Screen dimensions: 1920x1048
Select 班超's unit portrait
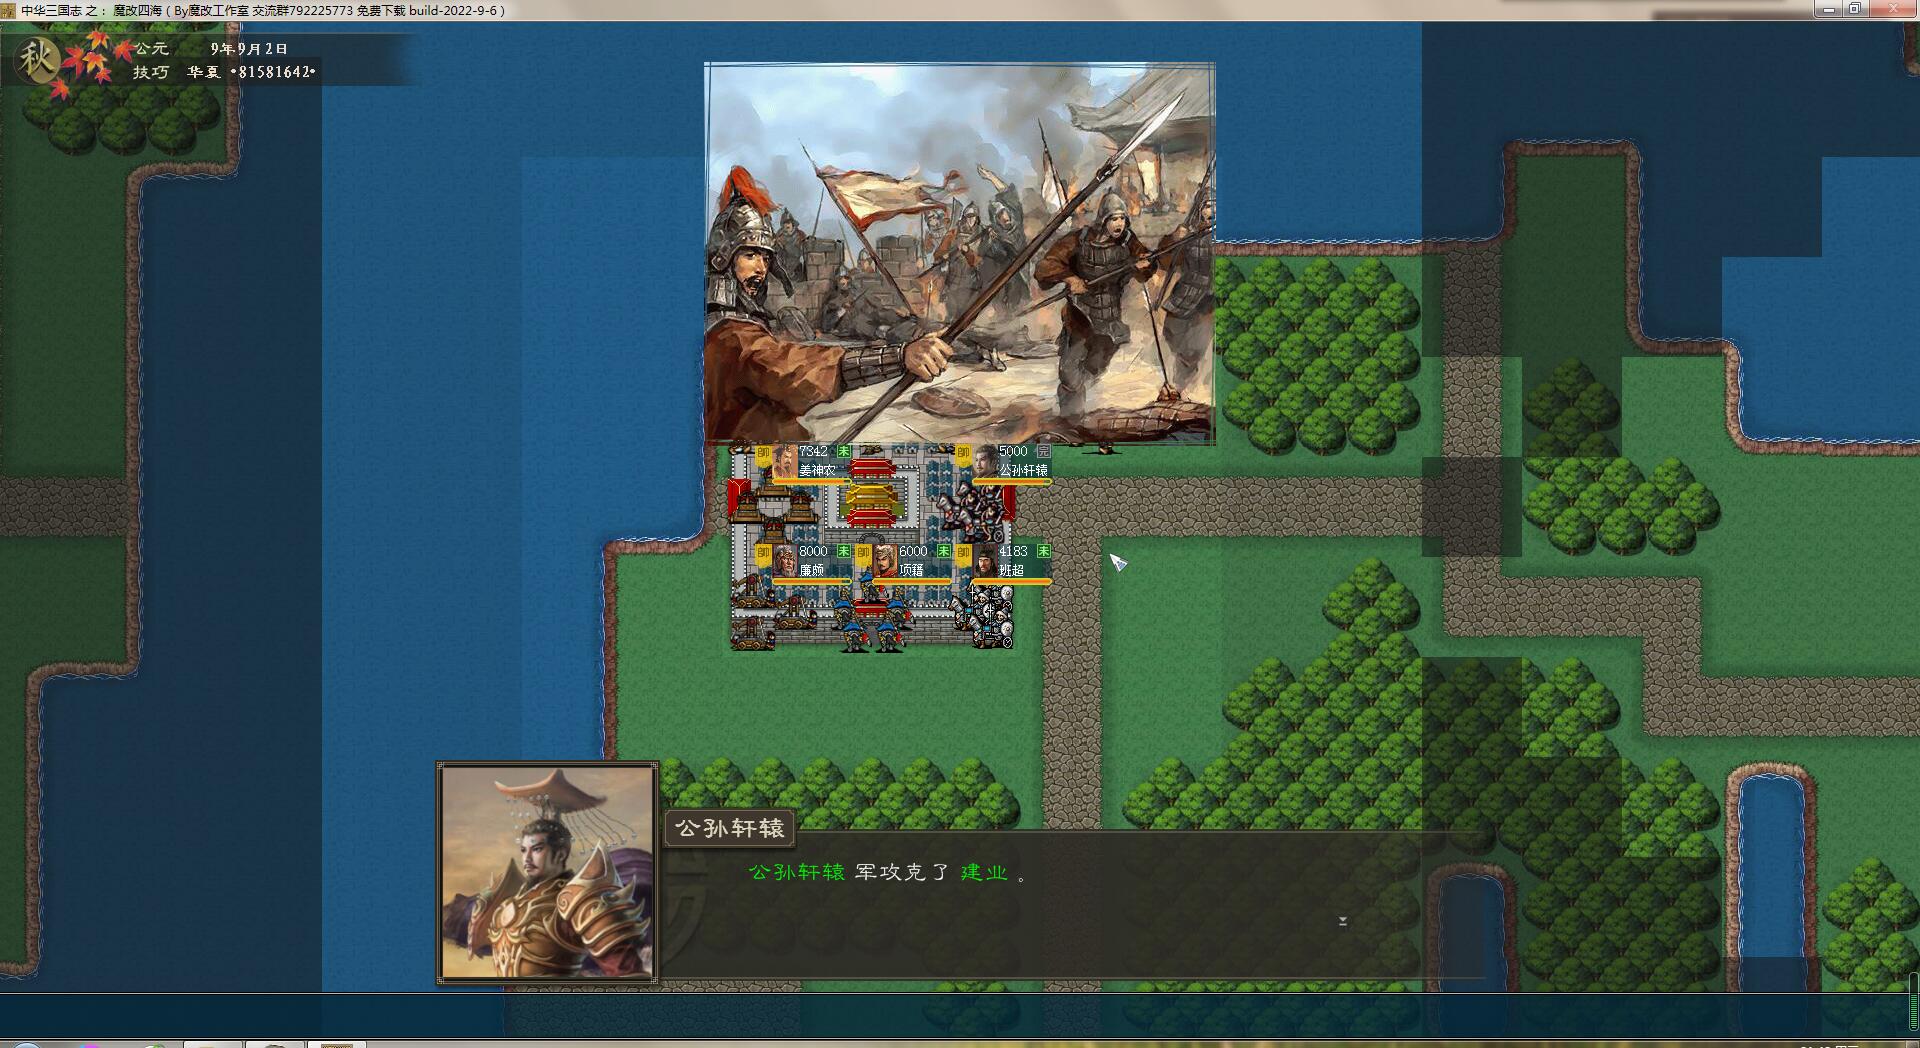[984, 561]
